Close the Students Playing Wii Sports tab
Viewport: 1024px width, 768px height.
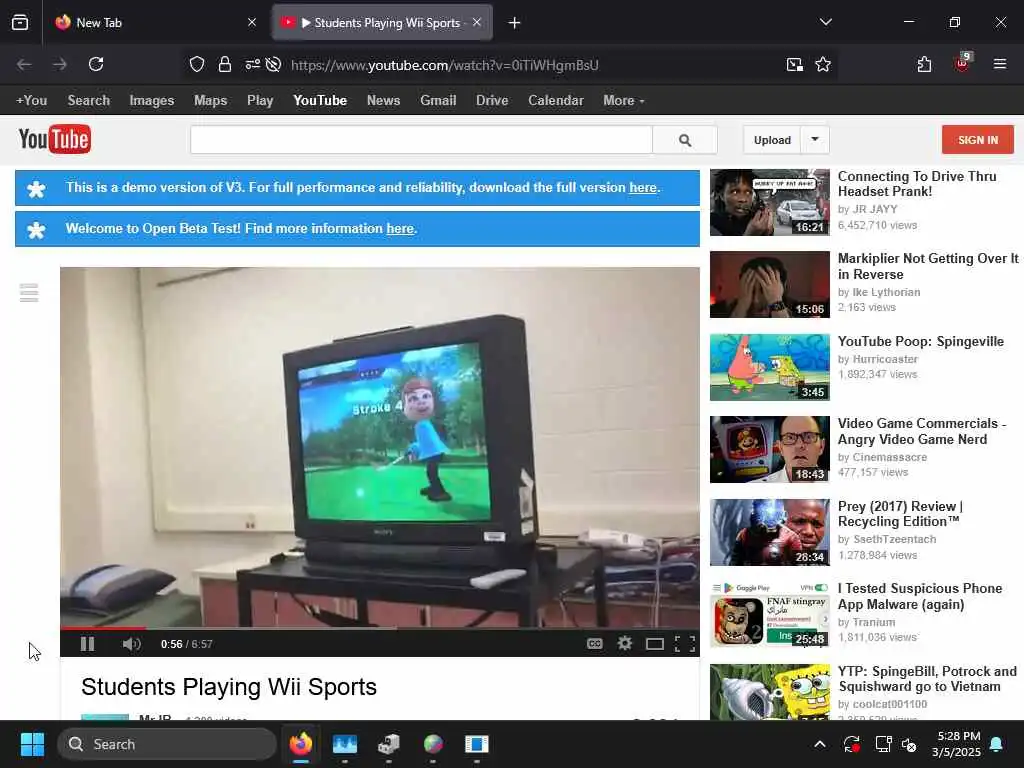[x=477, y=22]
